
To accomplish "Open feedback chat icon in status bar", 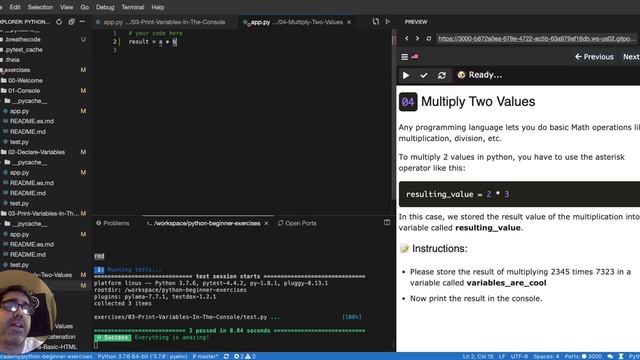I will 610,356.
